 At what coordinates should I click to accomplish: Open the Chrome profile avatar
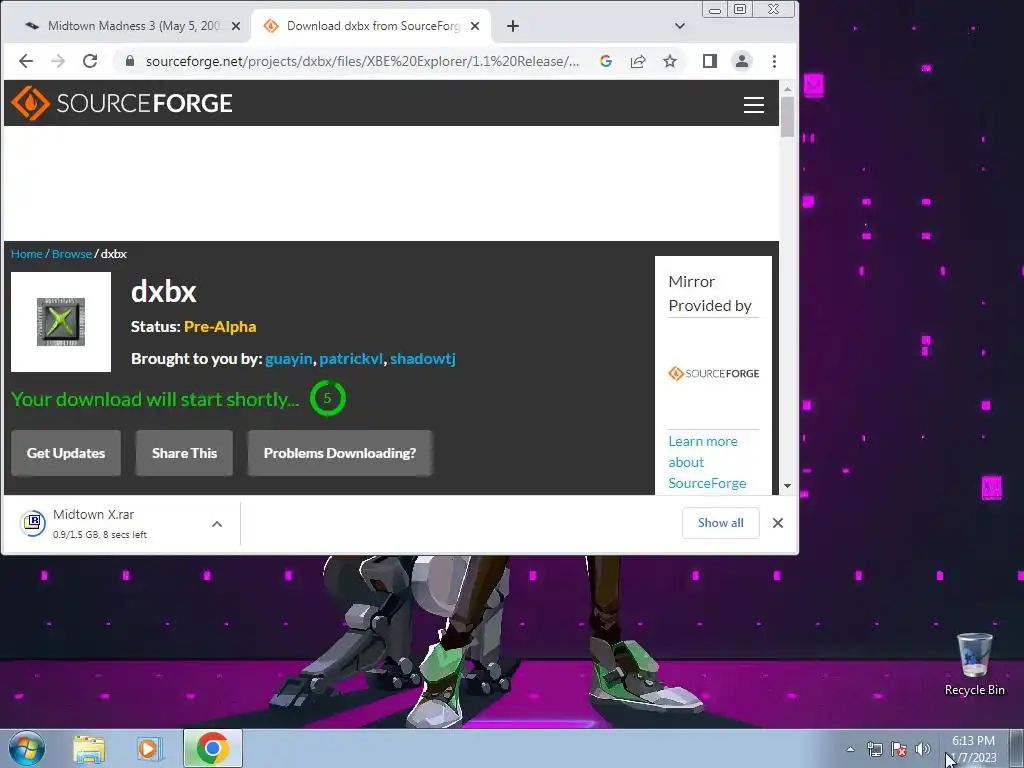point(742,61)
